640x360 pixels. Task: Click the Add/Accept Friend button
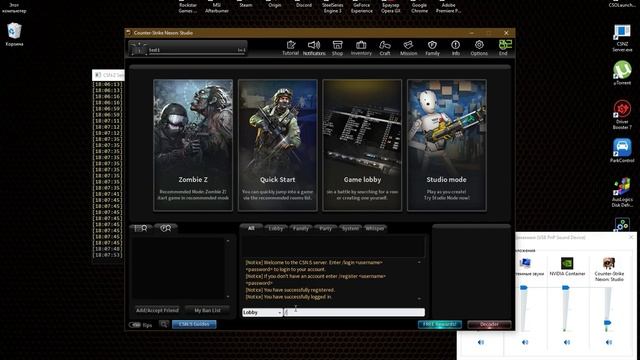click(x=157, y=310)
